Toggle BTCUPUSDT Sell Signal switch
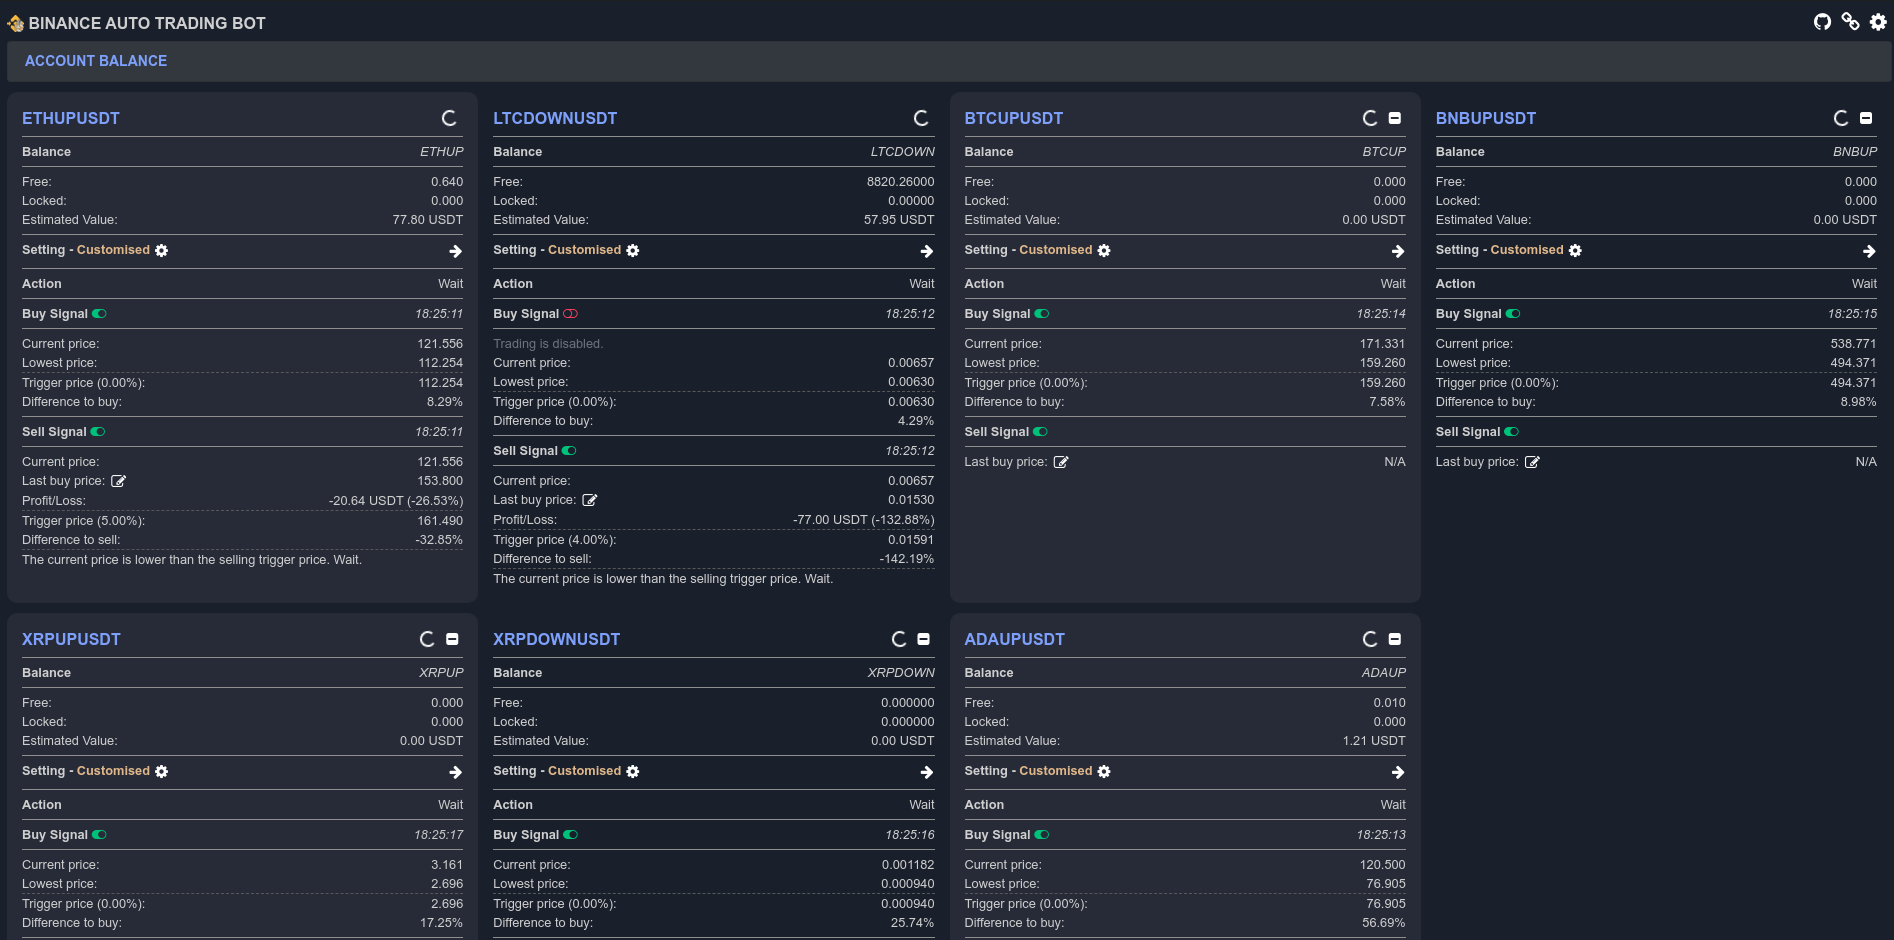1894x940 pixels. [1040, 432]
